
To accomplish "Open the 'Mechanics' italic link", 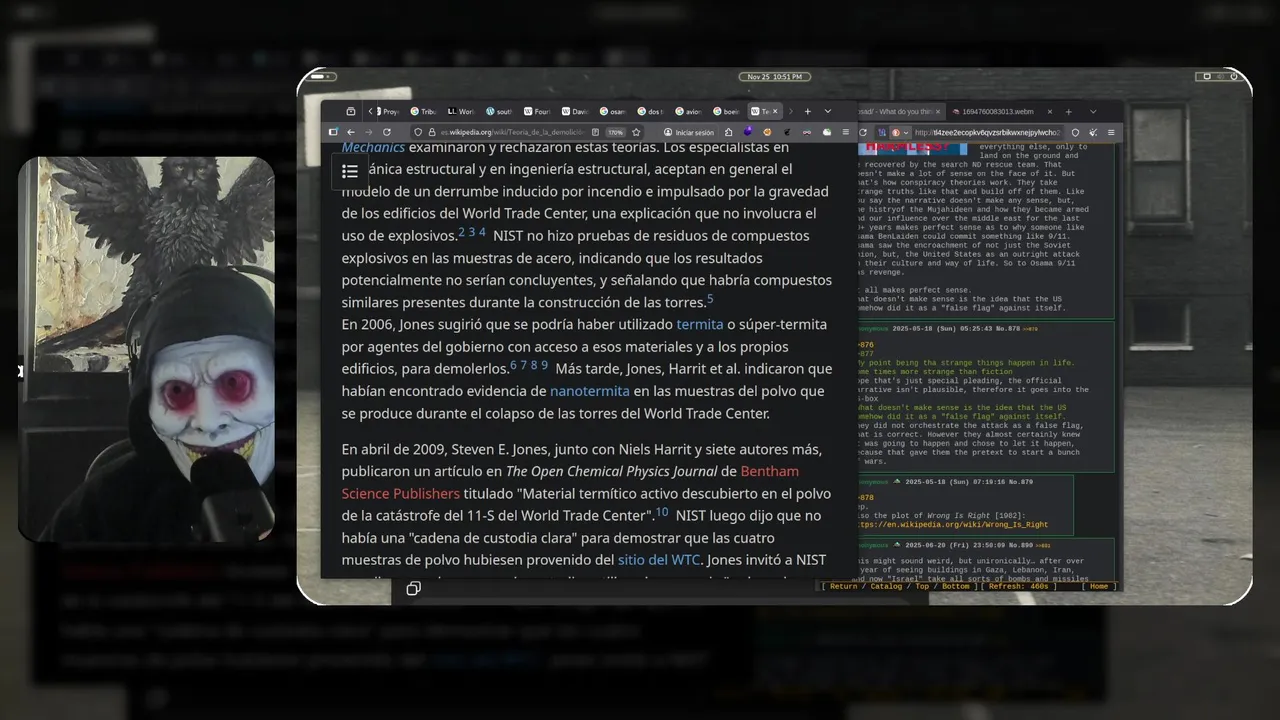I will 373,147.
